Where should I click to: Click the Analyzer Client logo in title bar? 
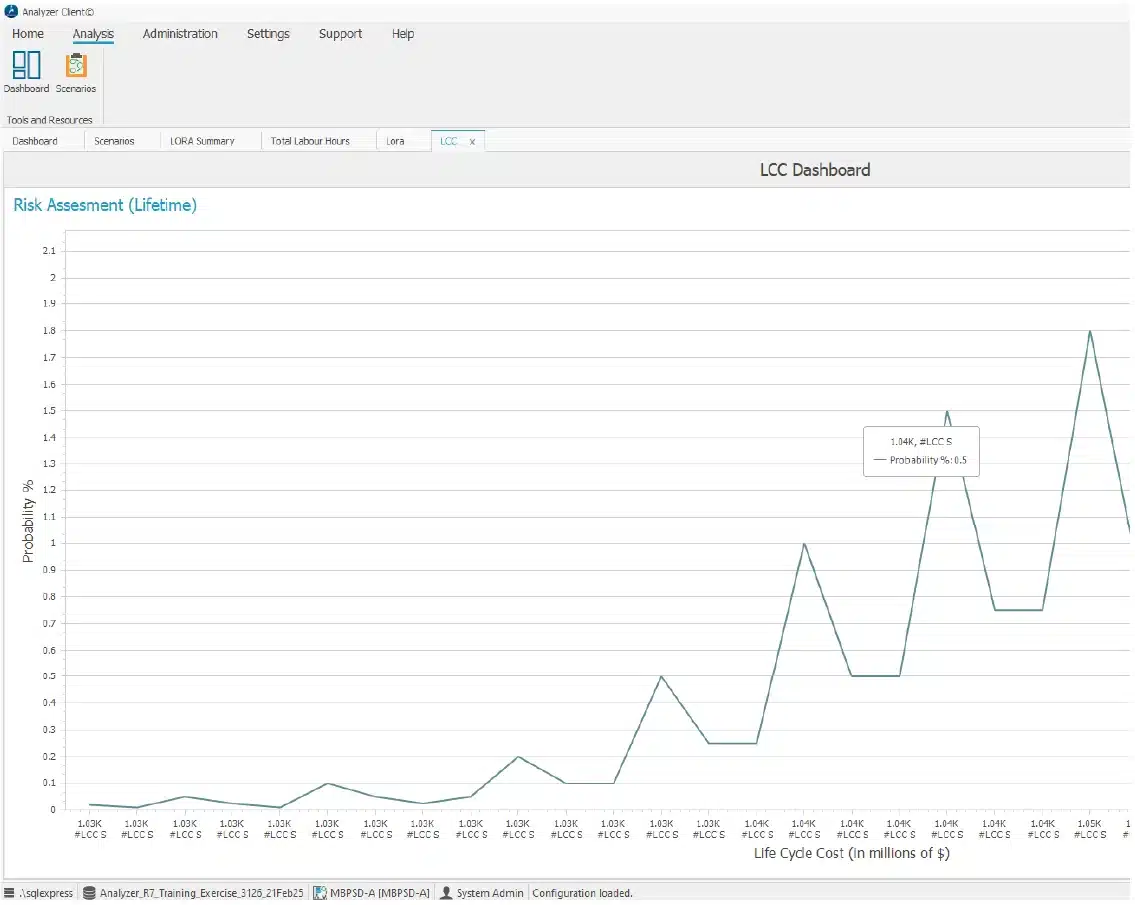point(11,12)
